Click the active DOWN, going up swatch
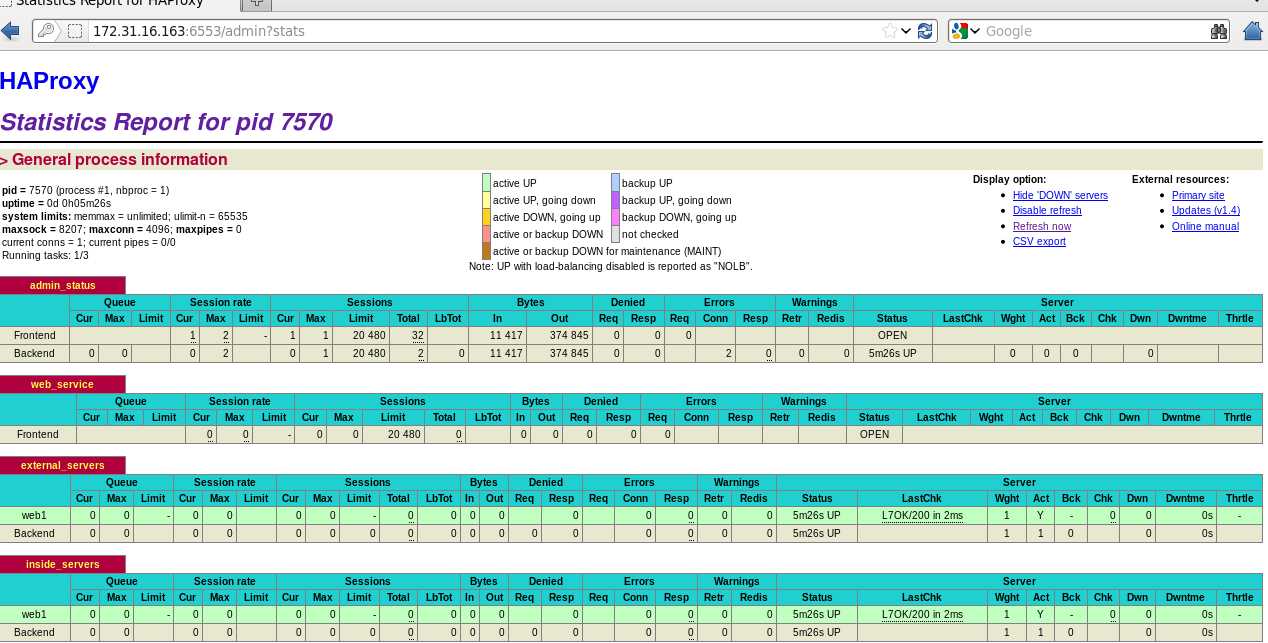Image resolution: width=1268 pixels, height=643 pixels. pos(486,217)
